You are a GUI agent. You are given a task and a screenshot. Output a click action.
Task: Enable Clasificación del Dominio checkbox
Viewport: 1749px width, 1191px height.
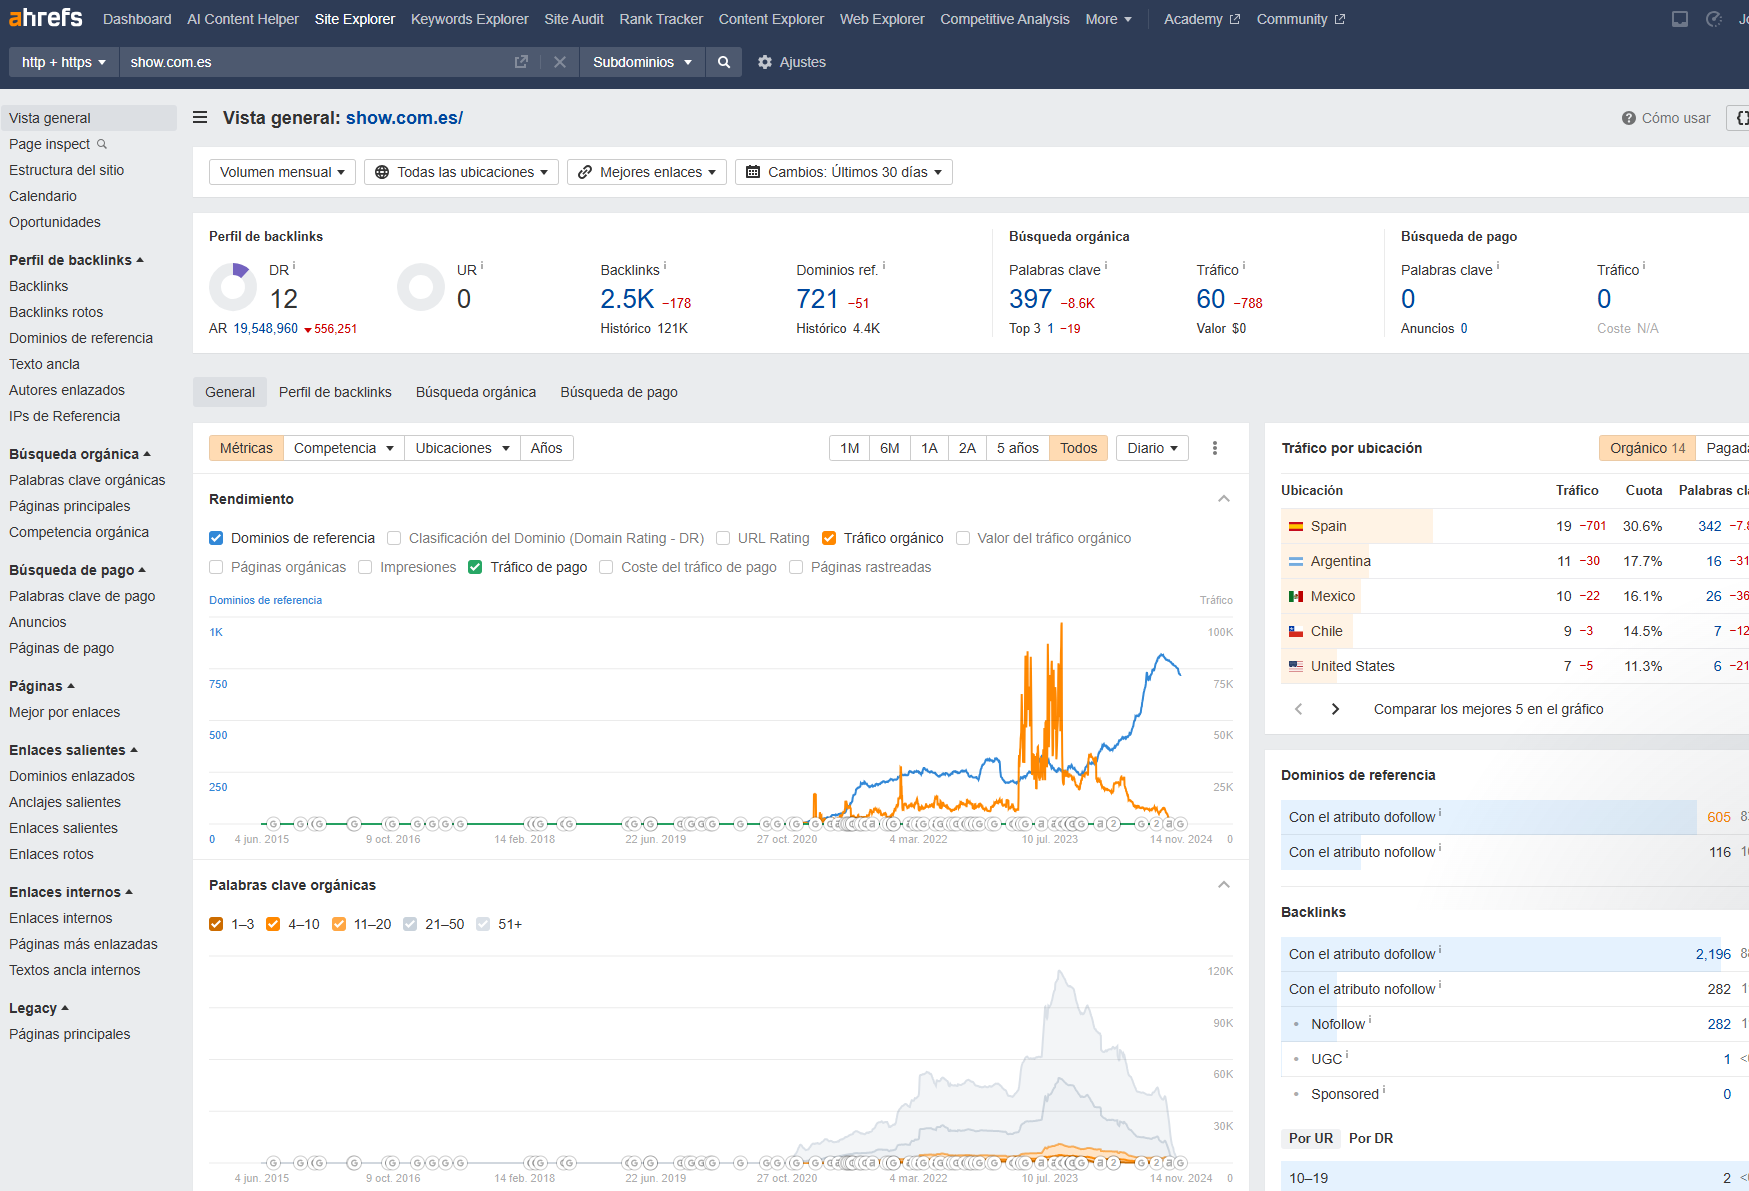coord(394,538)
